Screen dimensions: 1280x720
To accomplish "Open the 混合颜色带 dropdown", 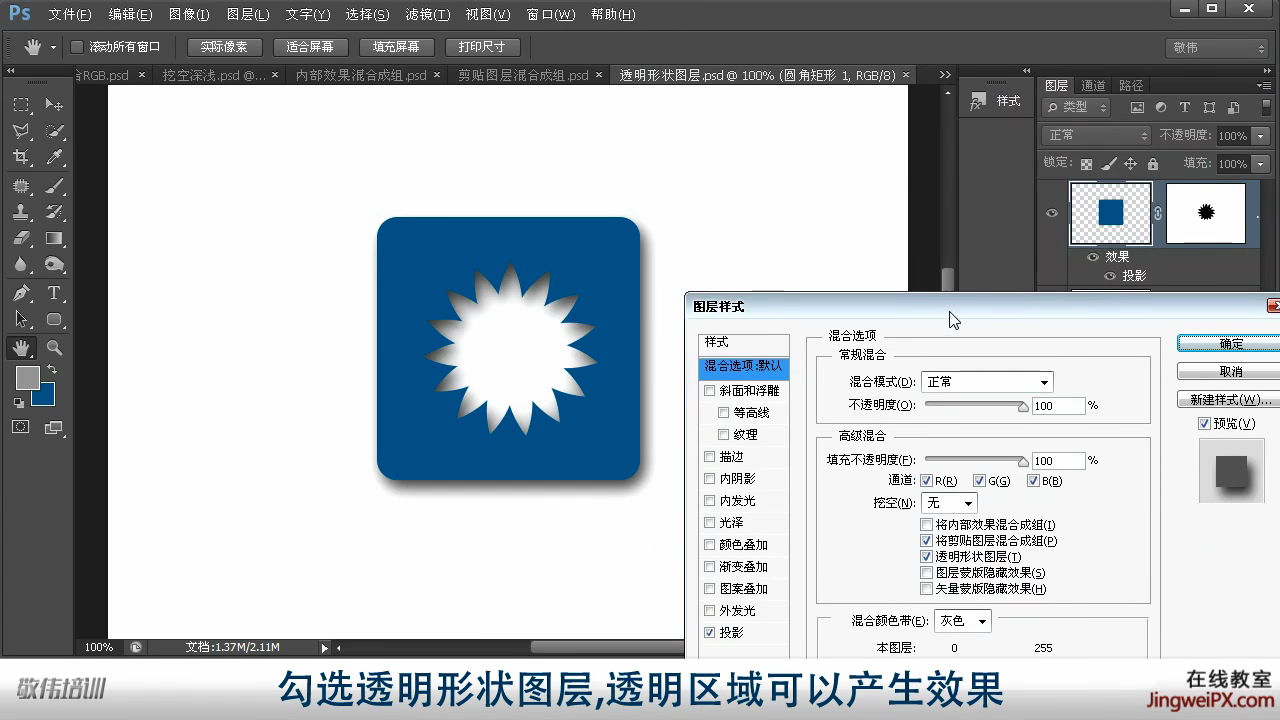I will point(963,621).
